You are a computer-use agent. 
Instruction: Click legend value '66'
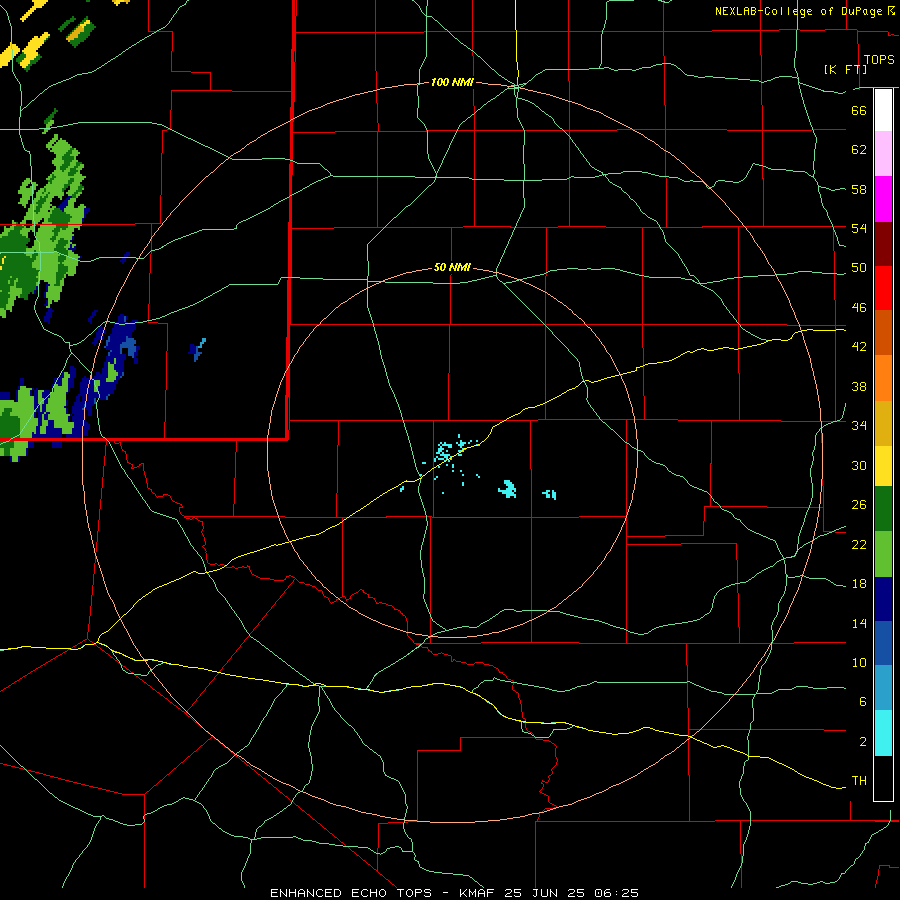click(859, 110)
